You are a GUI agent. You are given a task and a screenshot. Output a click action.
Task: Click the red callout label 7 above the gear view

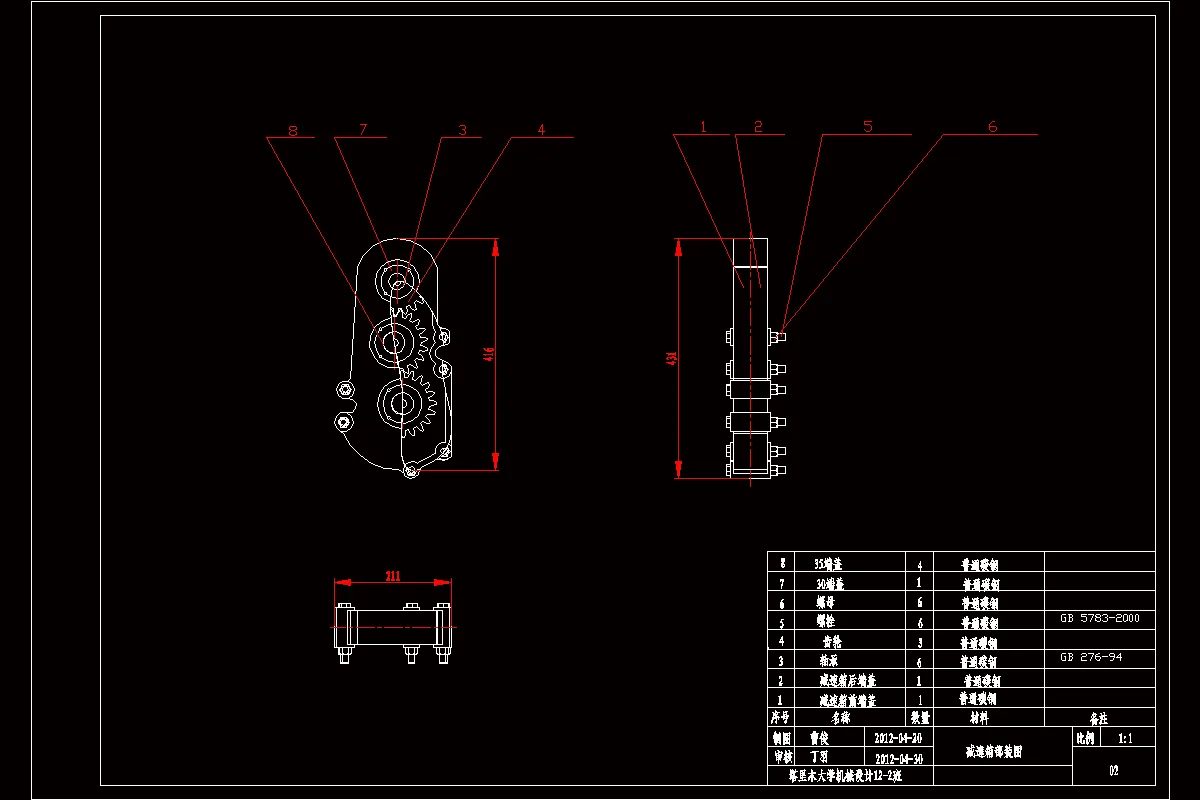pyautogui.click(x=363, y=130)
